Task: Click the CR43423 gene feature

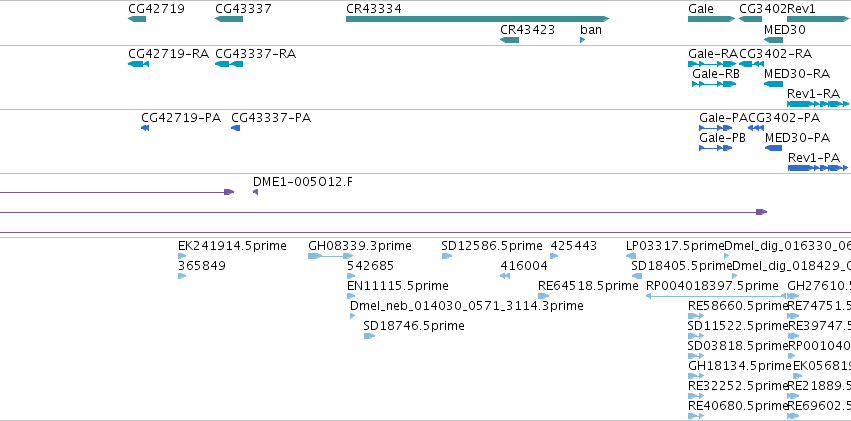Action: (509, 40)
